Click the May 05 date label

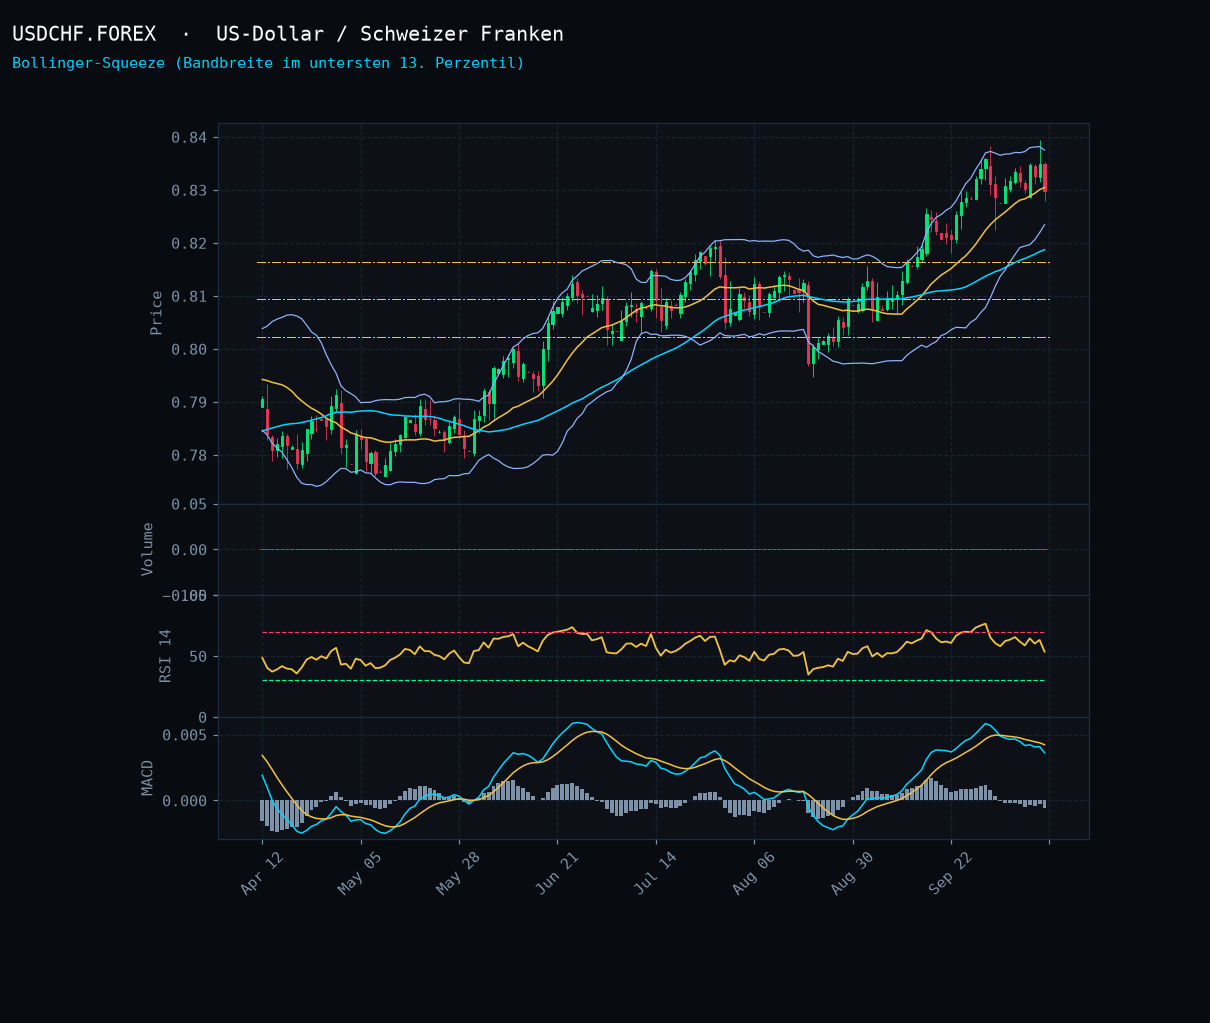[x=360, y=874]
